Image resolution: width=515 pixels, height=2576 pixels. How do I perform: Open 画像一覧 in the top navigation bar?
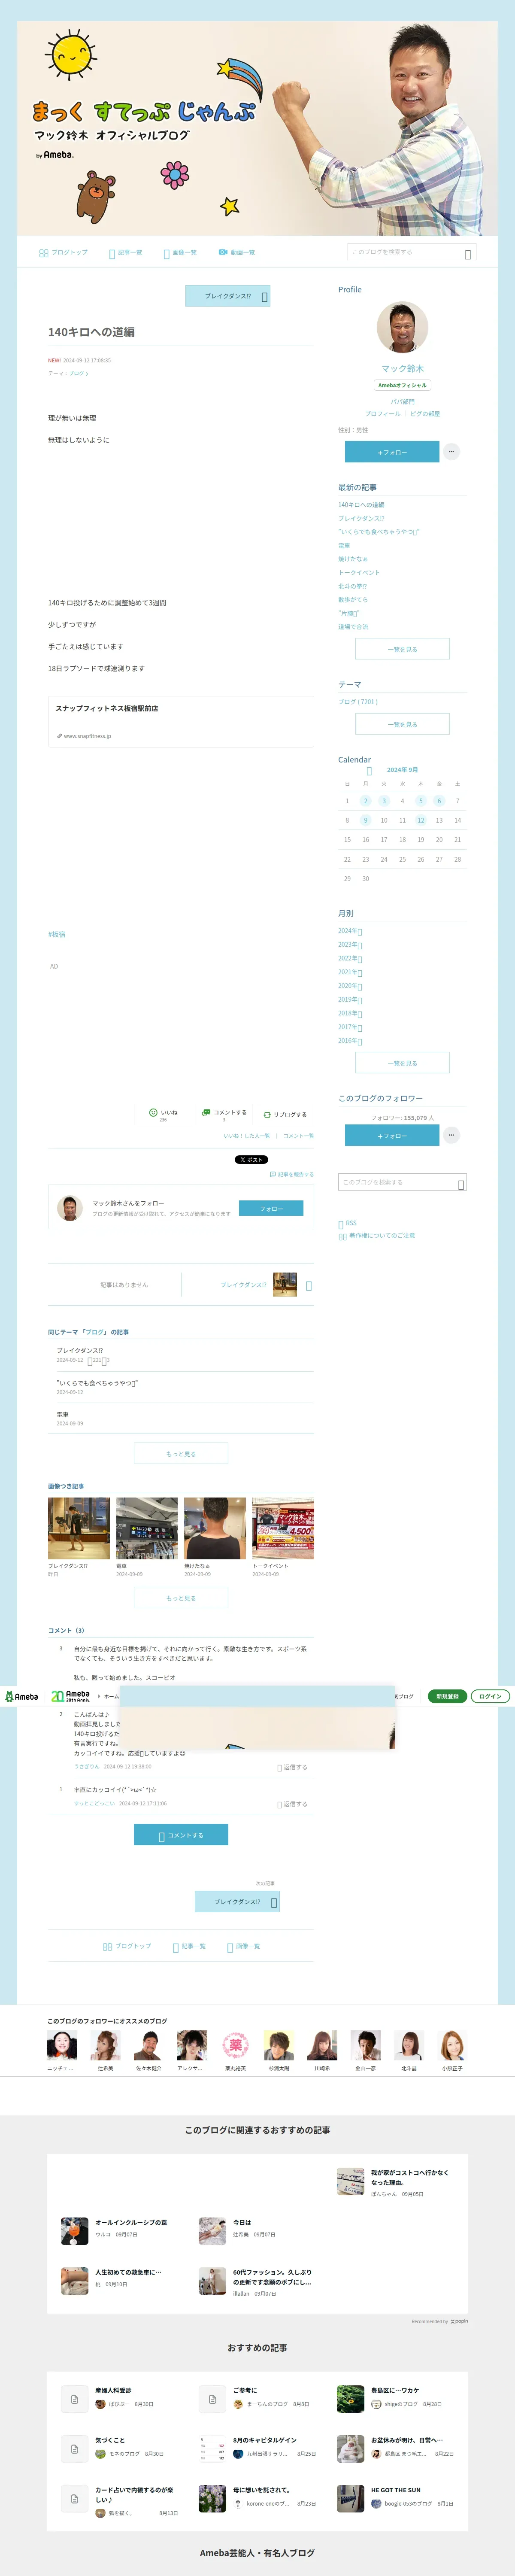[180, 253]
